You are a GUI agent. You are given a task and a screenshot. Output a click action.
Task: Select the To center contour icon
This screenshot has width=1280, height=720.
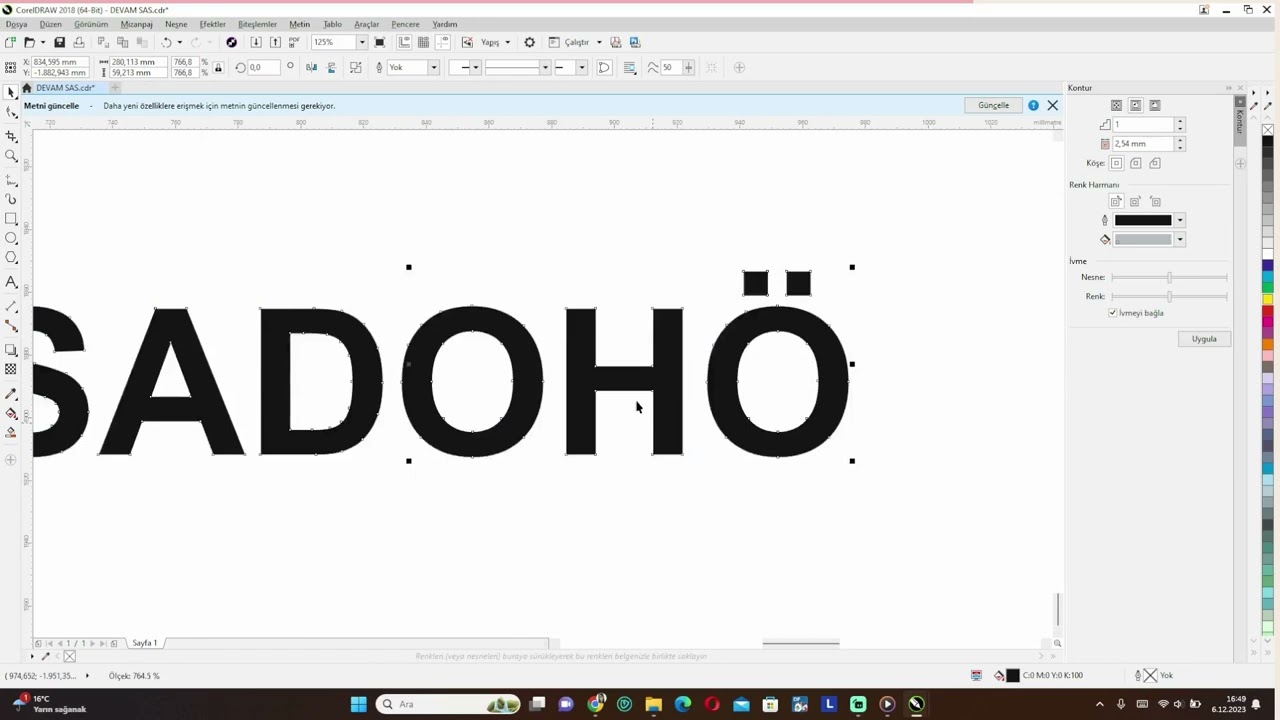1116,105
